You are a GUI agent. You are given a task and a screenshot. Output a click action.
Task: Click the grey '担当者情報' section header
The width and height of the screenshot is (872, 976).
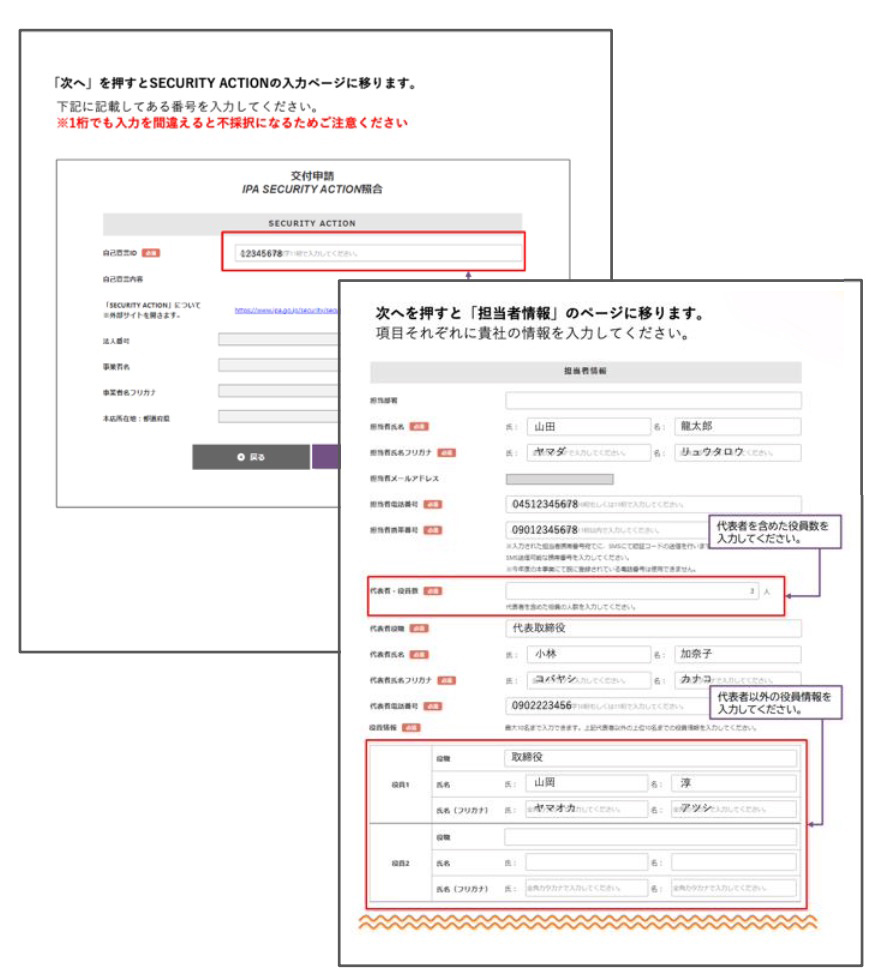coord(586,372)
